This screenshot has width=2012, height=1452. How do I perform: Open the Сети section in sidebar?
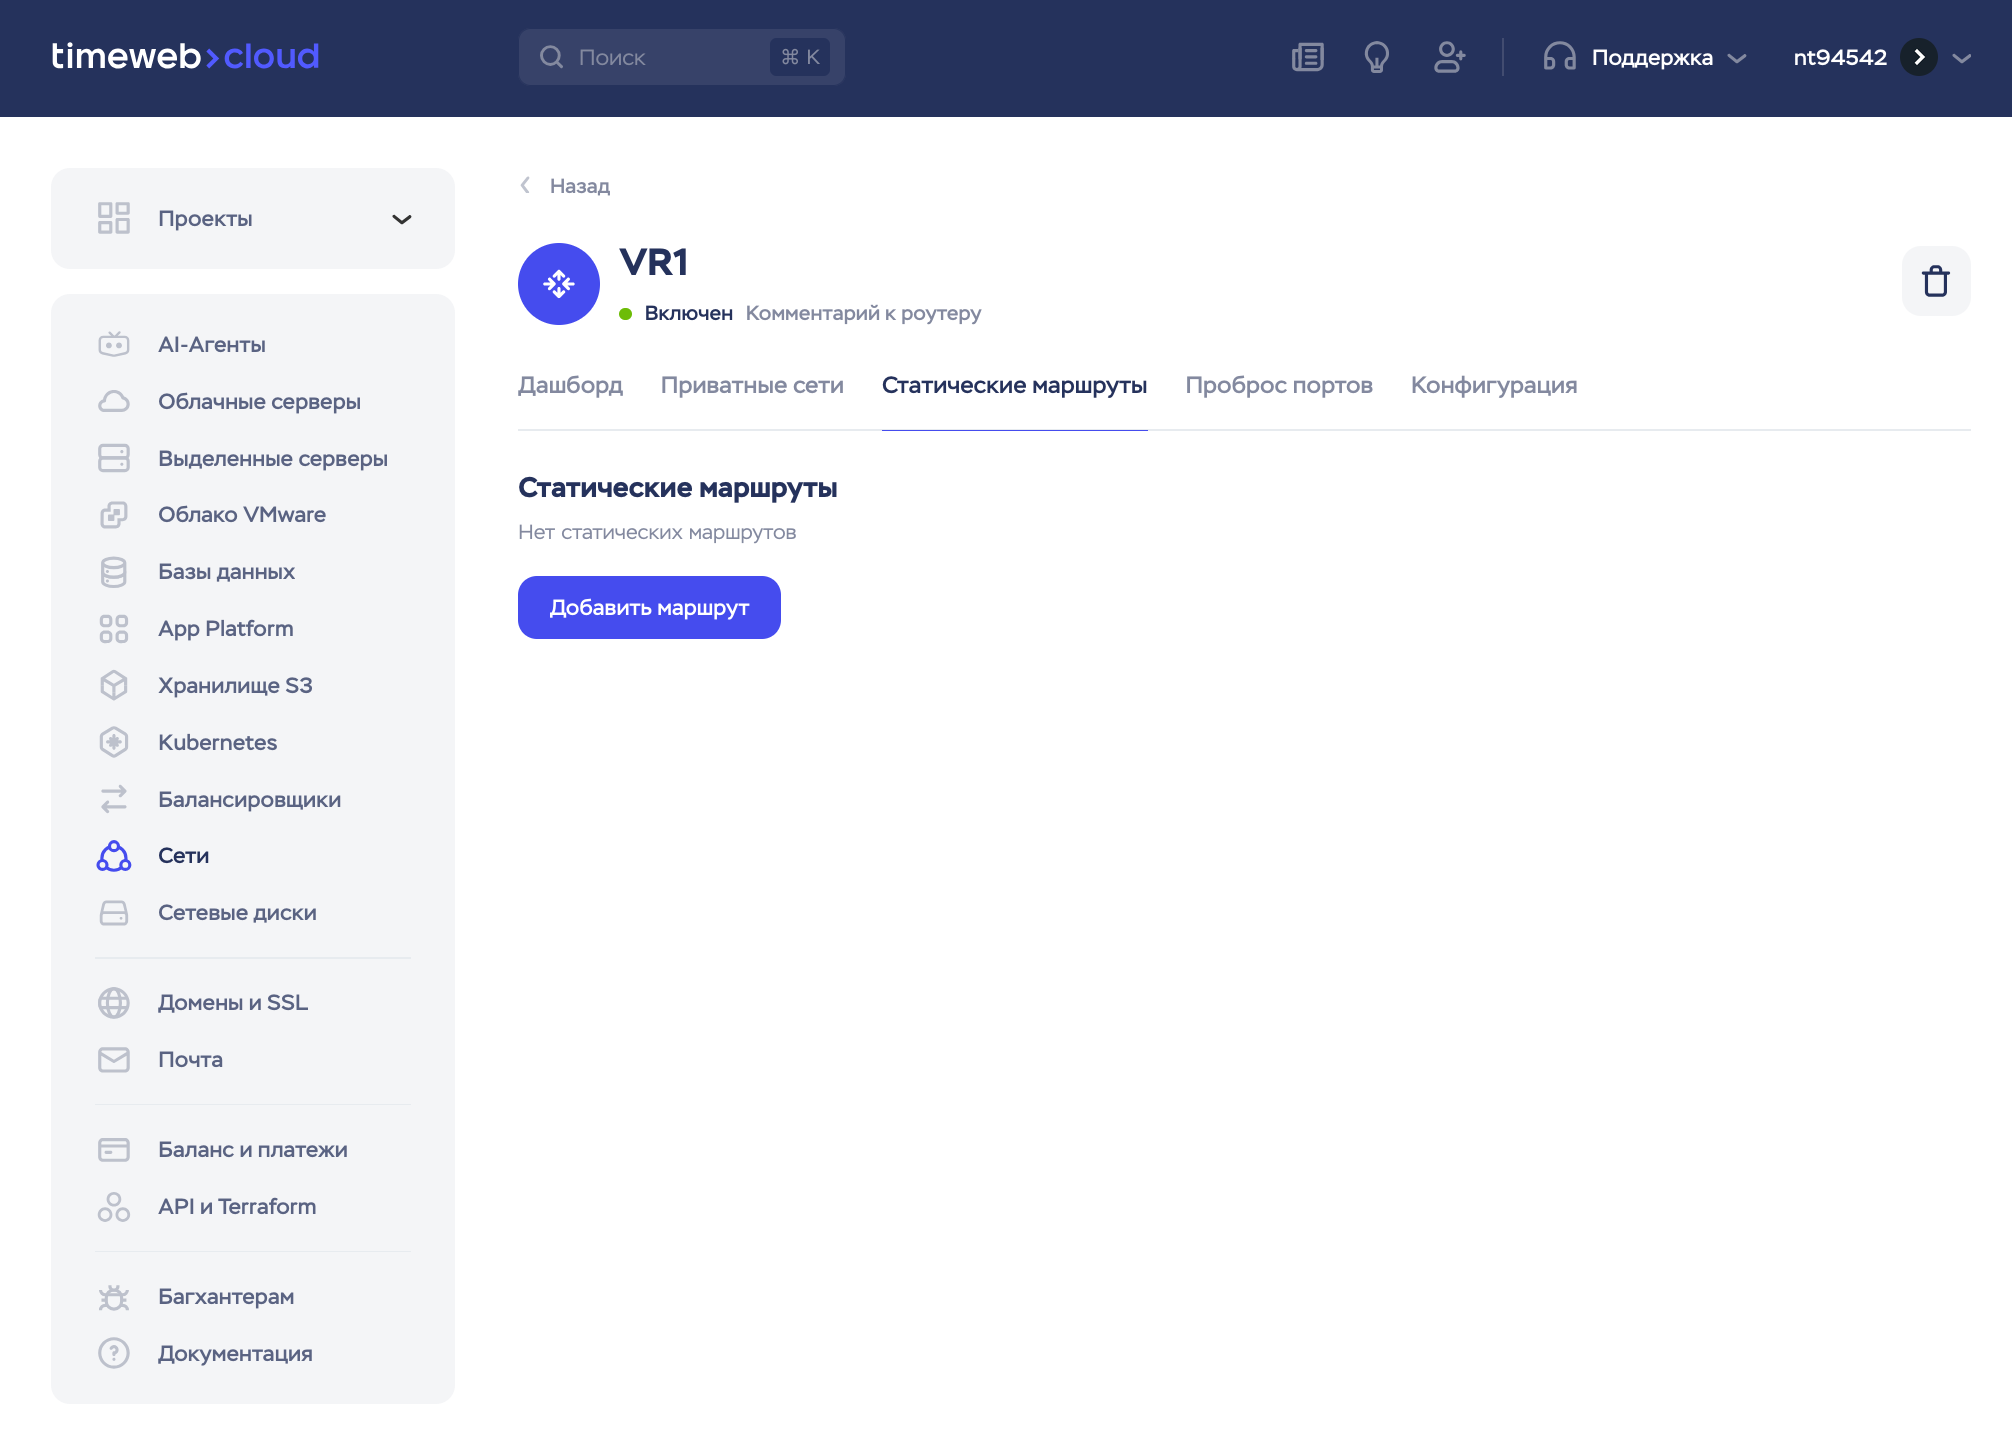tap(183, 856)
